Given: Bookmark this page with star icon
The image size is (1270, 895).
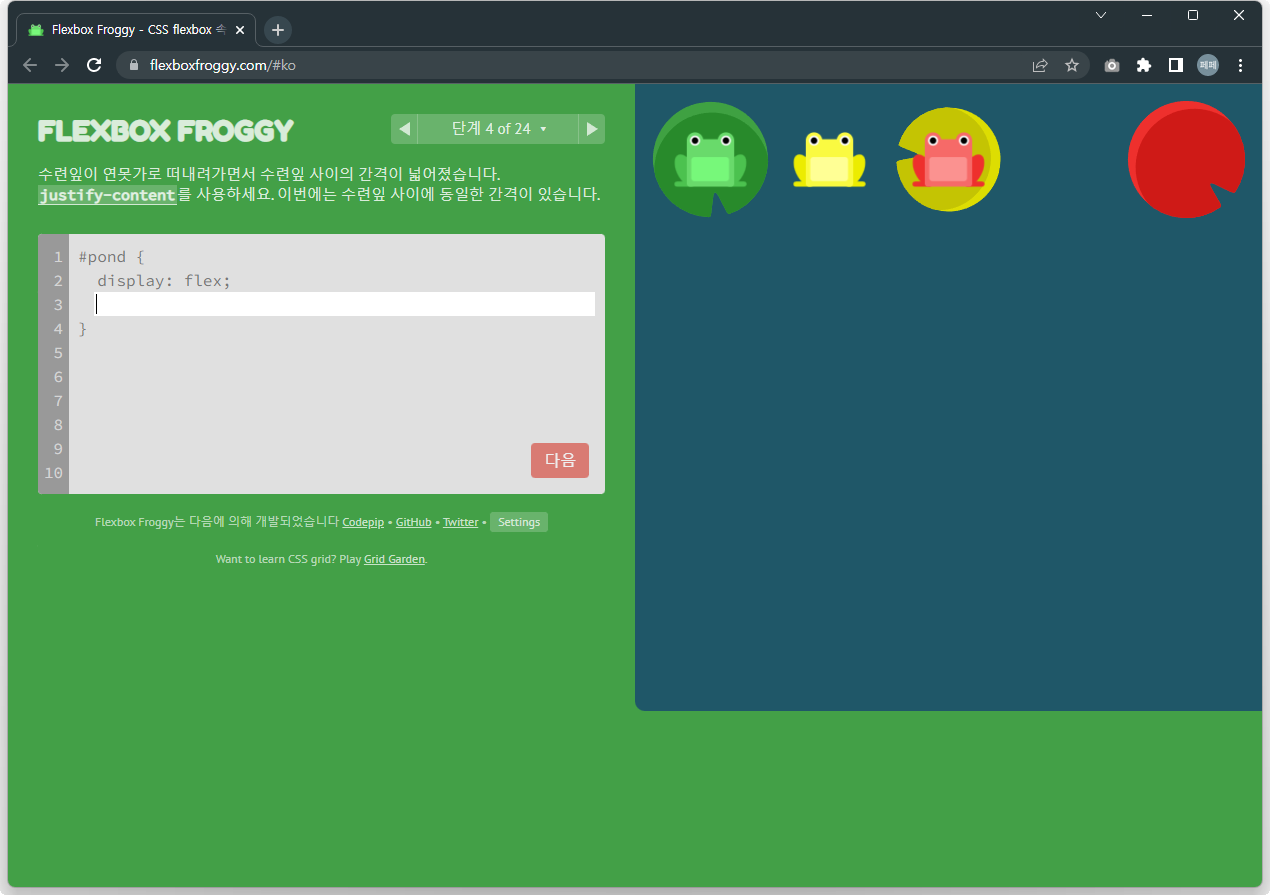Looking at the screenshot, I should pyautogui.click(x=1072, y=65).
